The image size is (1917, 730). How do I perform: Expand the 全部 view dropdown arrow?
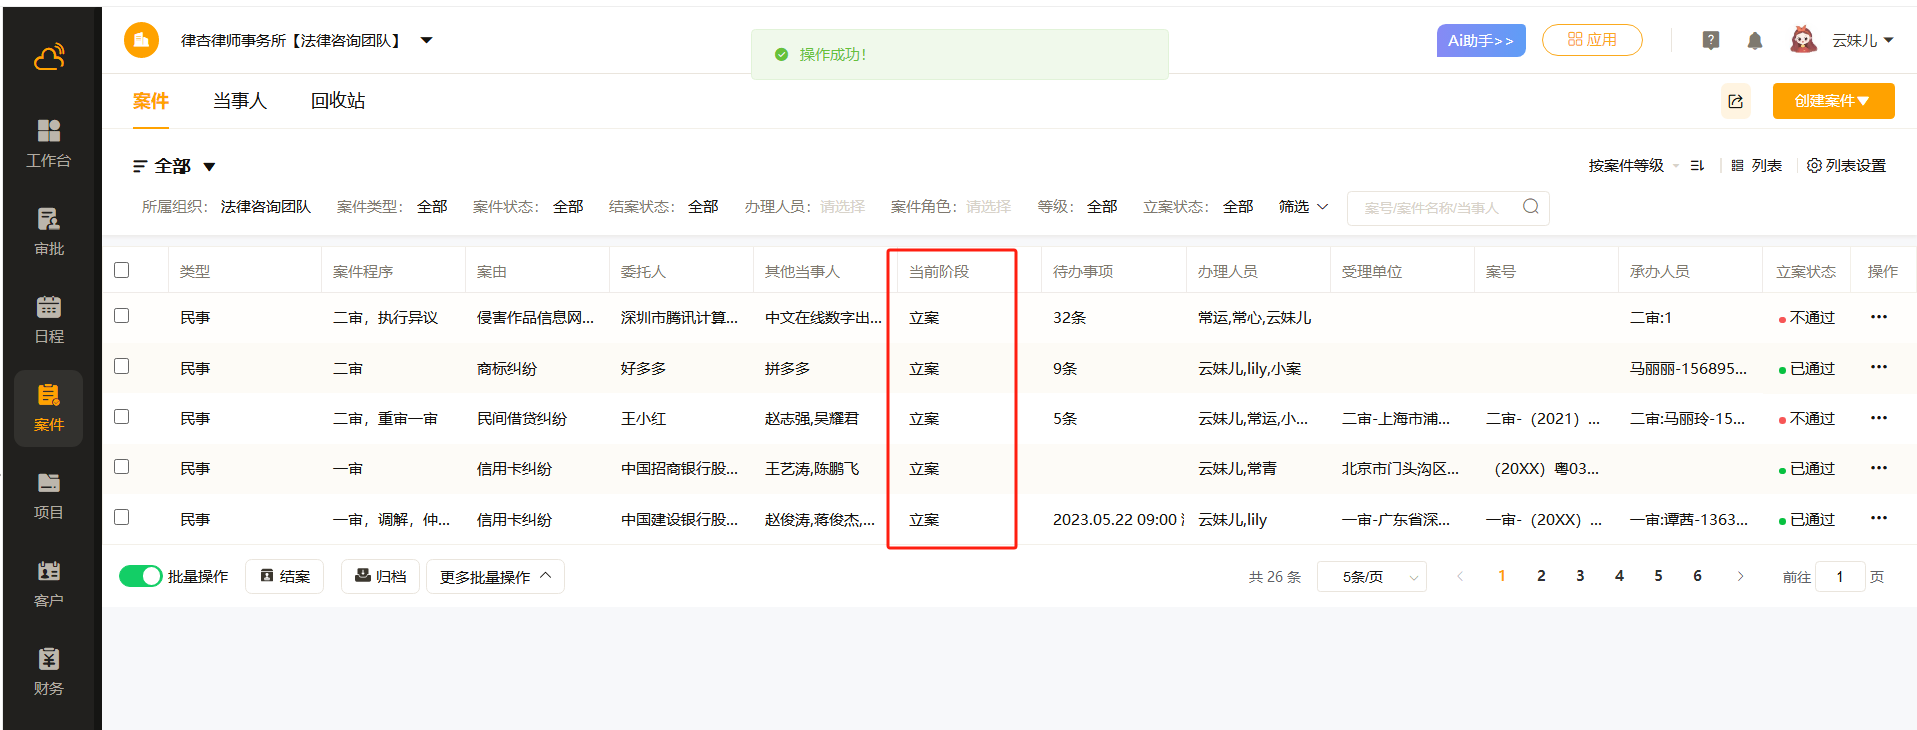tap(210, 167)
